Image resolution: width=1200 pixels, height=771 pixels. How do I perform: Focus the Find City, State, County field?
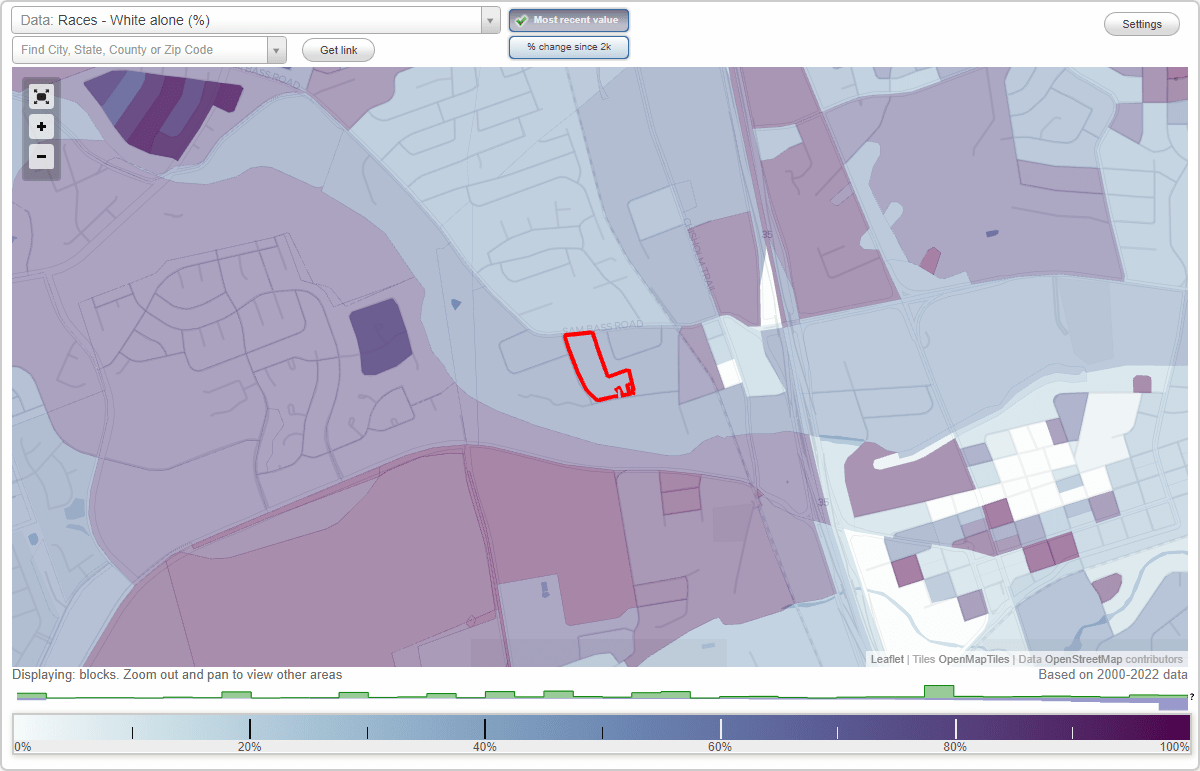[x=140, y=50]
